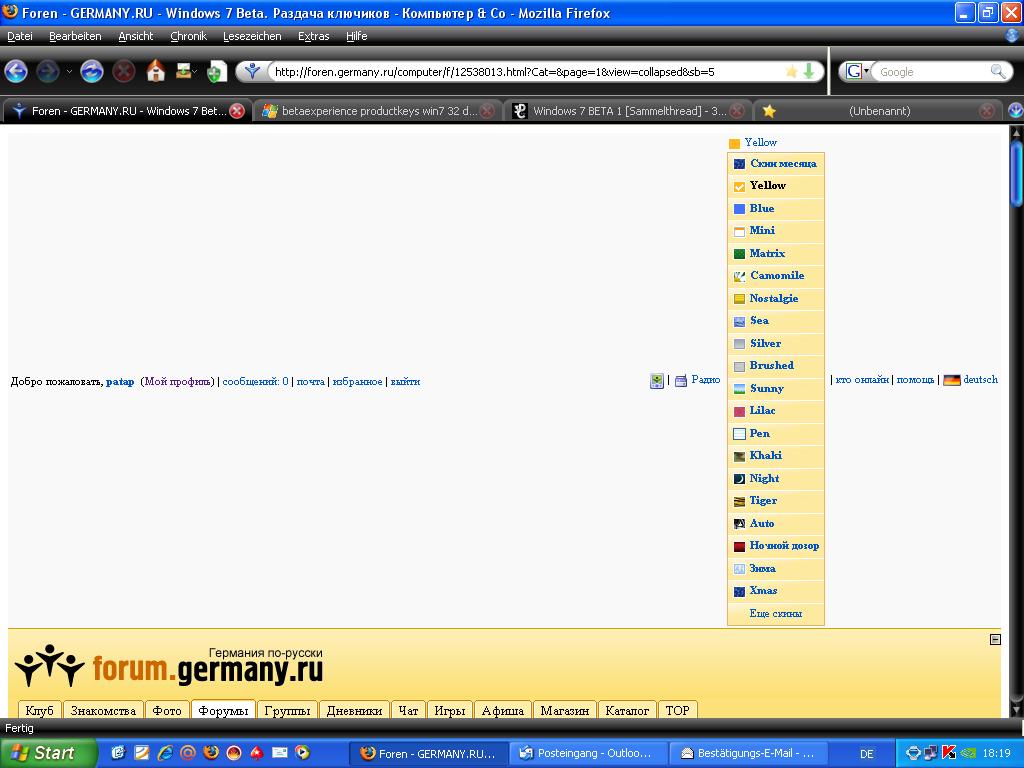Open the Знакомства site tab
Screen dimensions: 1024x768
pyautogui.click(x=103, y=710)
